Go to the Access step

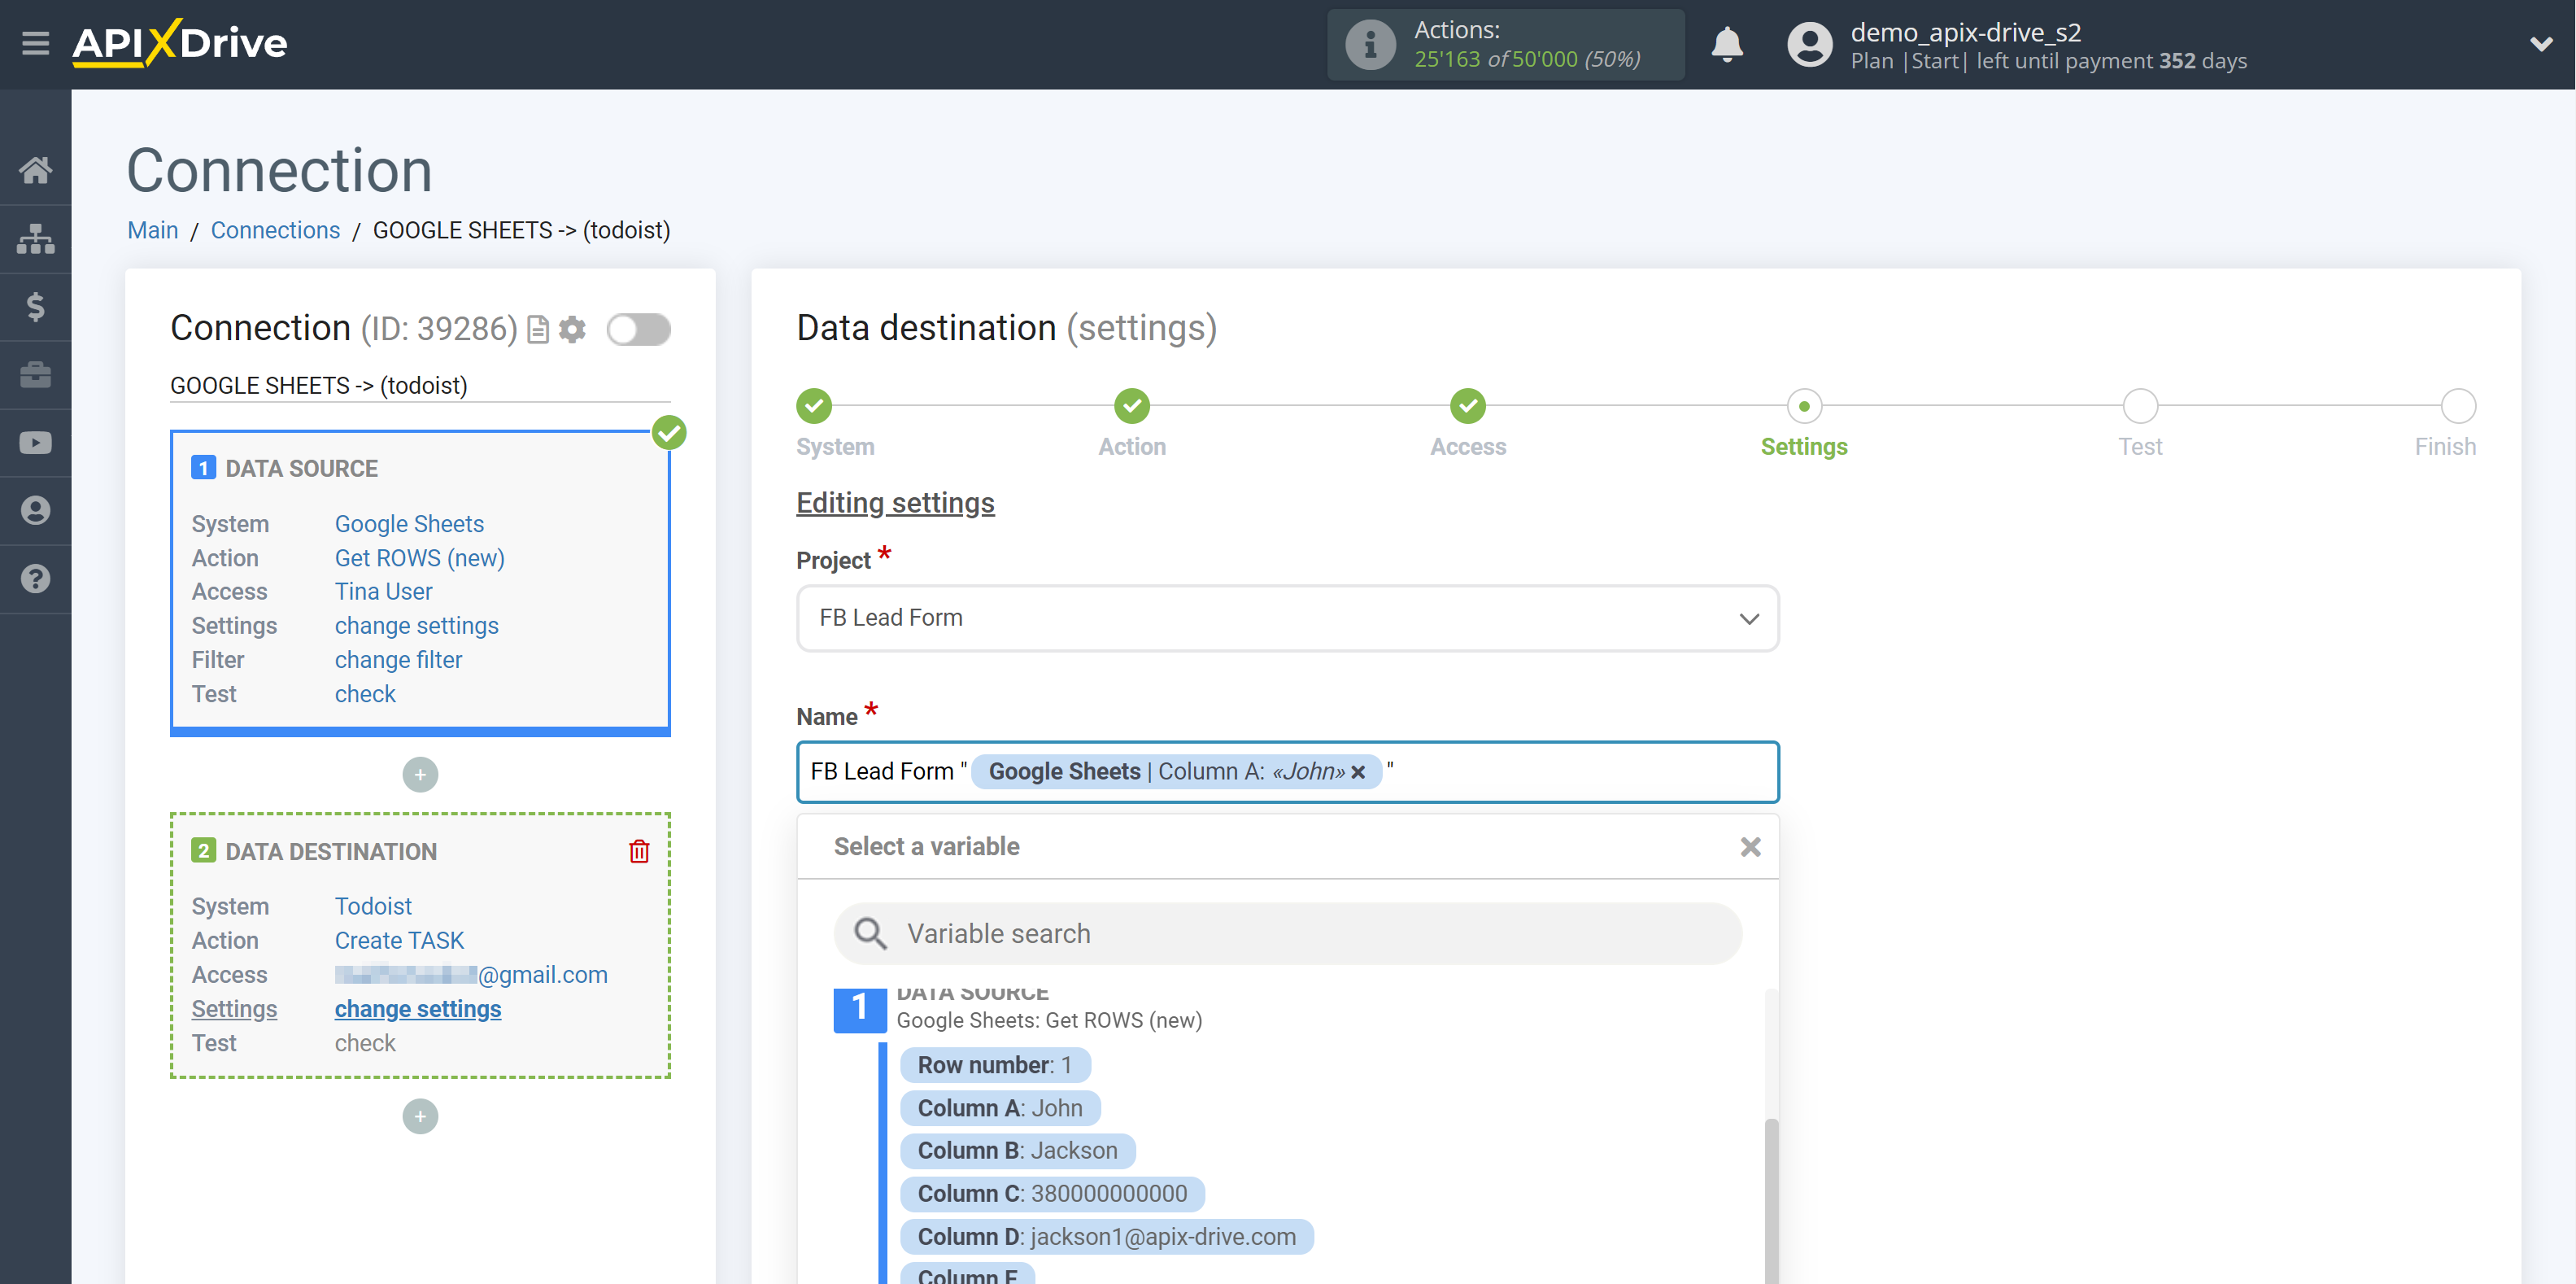point(1468,406)
